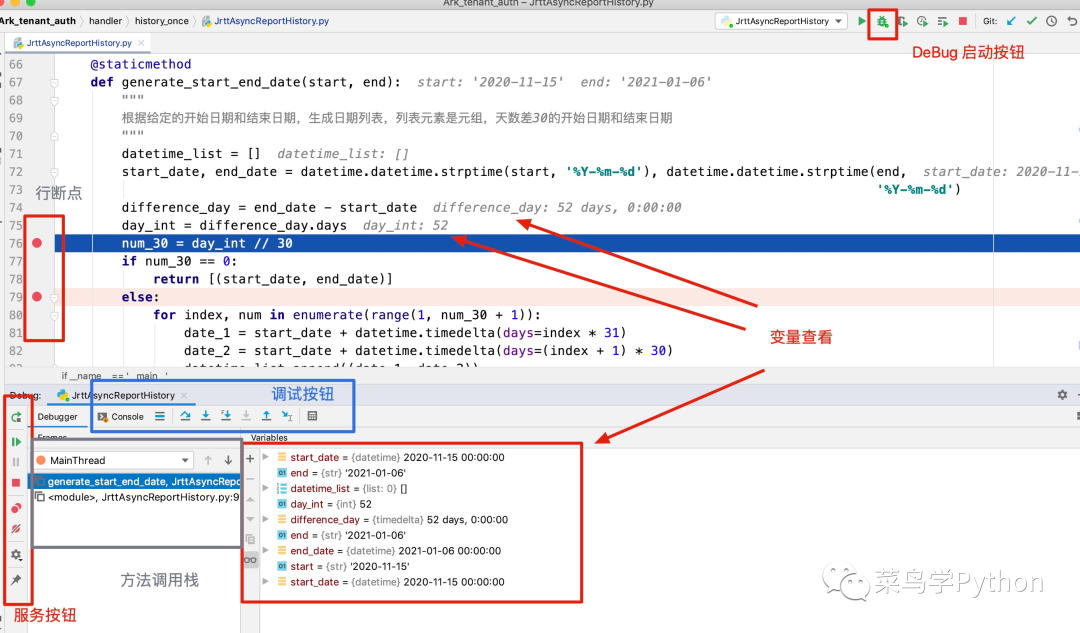Click Run to Cursor button
The height and width of the screenshot is (633, 1080).
tap(287, 416)
